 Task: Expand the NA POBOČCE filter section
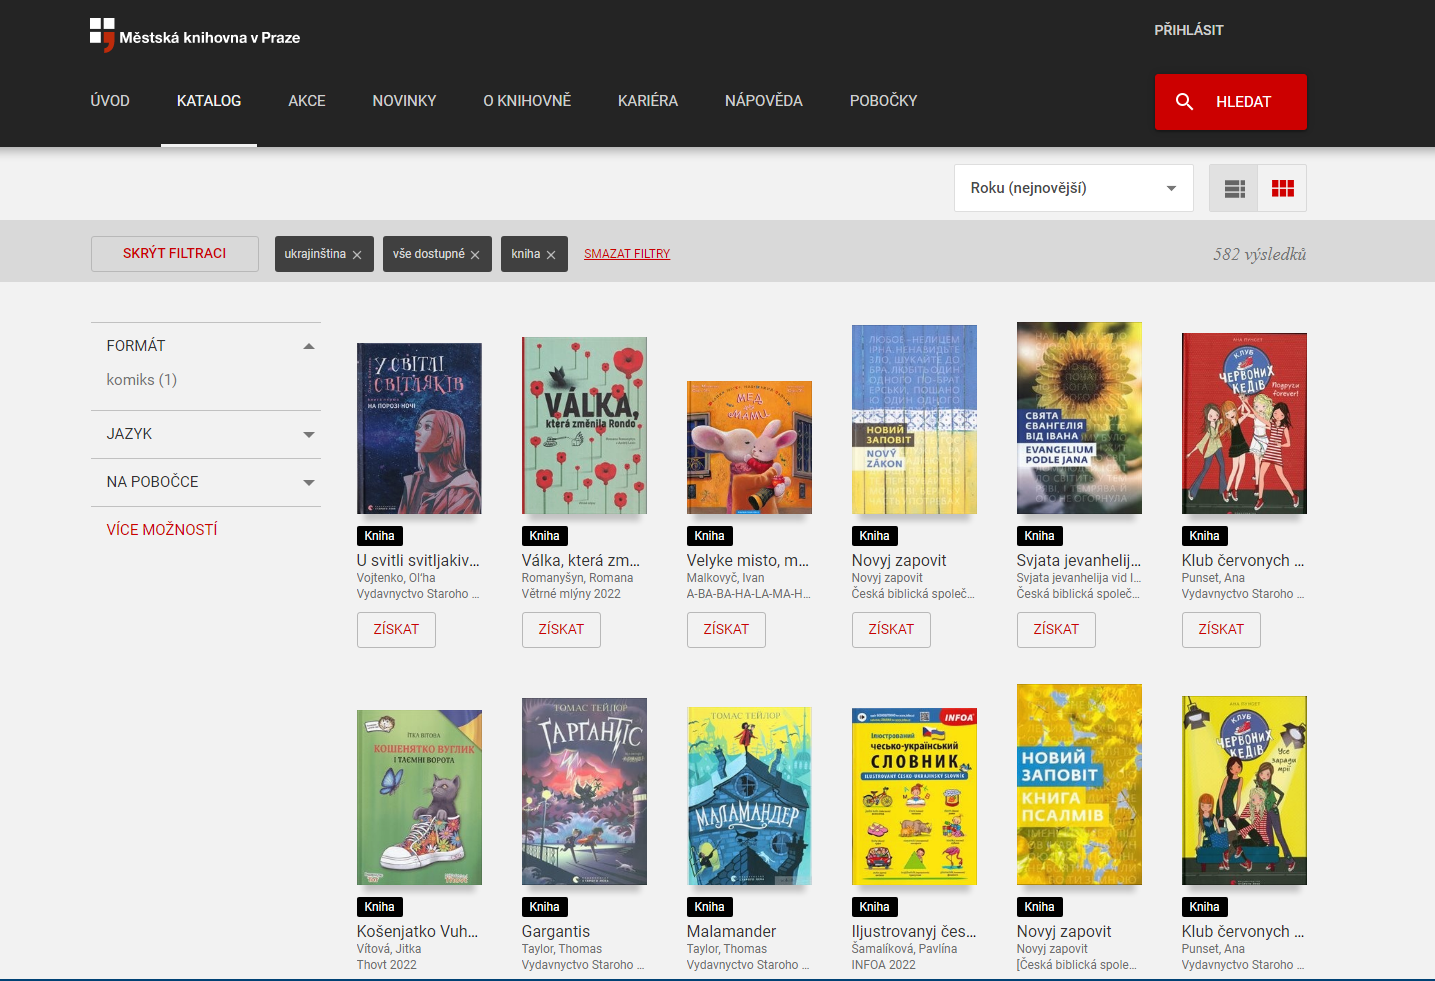tap(206, 482)
